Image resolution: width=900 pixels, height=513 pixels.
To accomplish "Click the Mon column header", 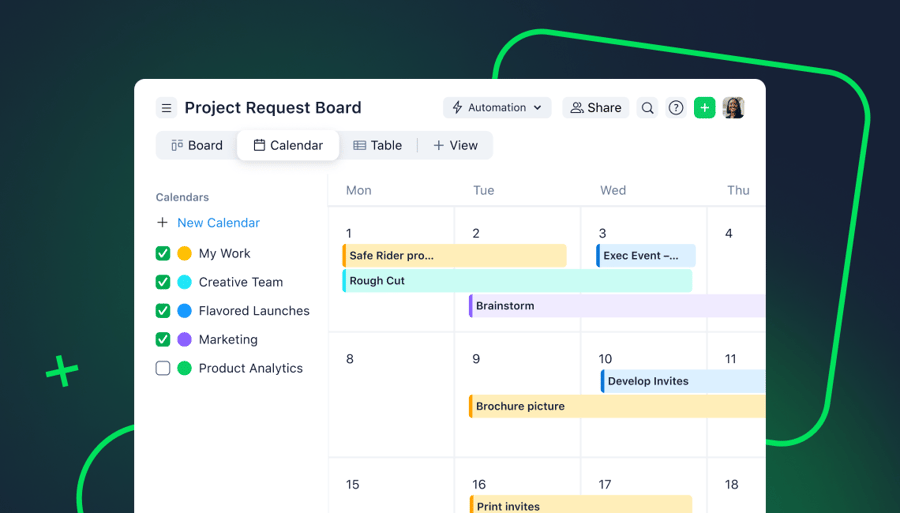I will click(x=359, y=191).
